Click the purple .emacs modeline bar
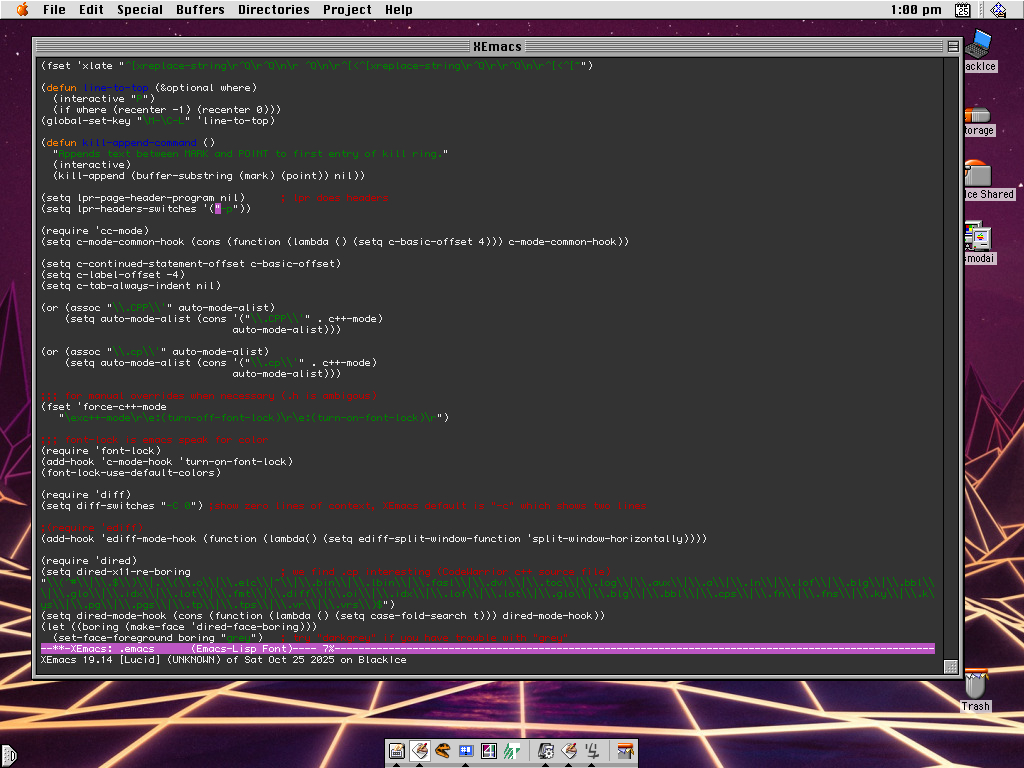 488,648
